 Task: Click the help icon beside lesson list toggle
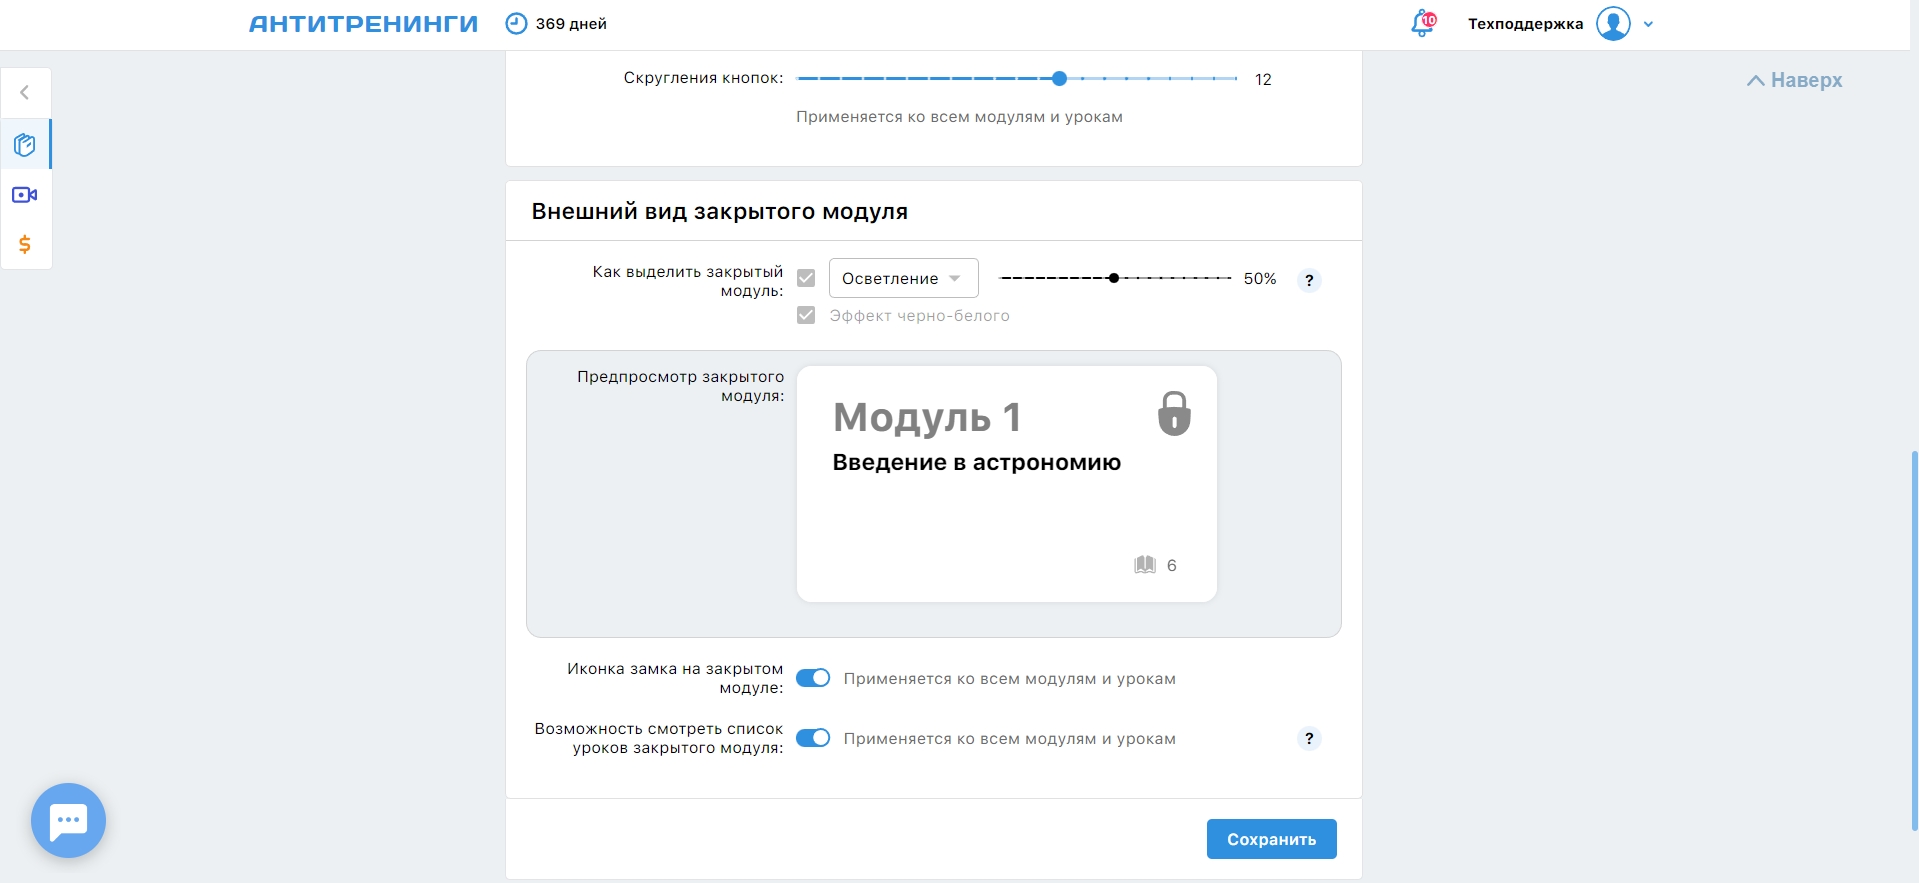[x=1309, y=739]
